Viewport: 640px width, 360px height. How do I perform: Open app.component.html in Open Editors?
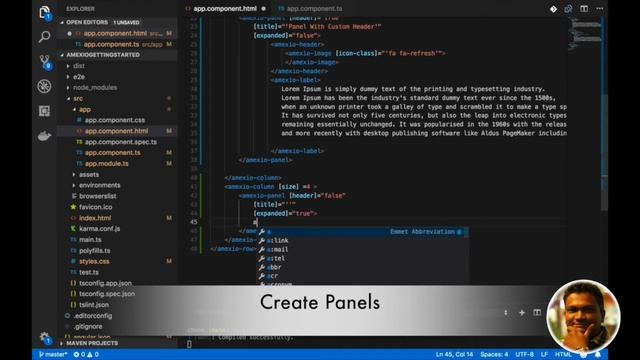(x=118, y=33)
